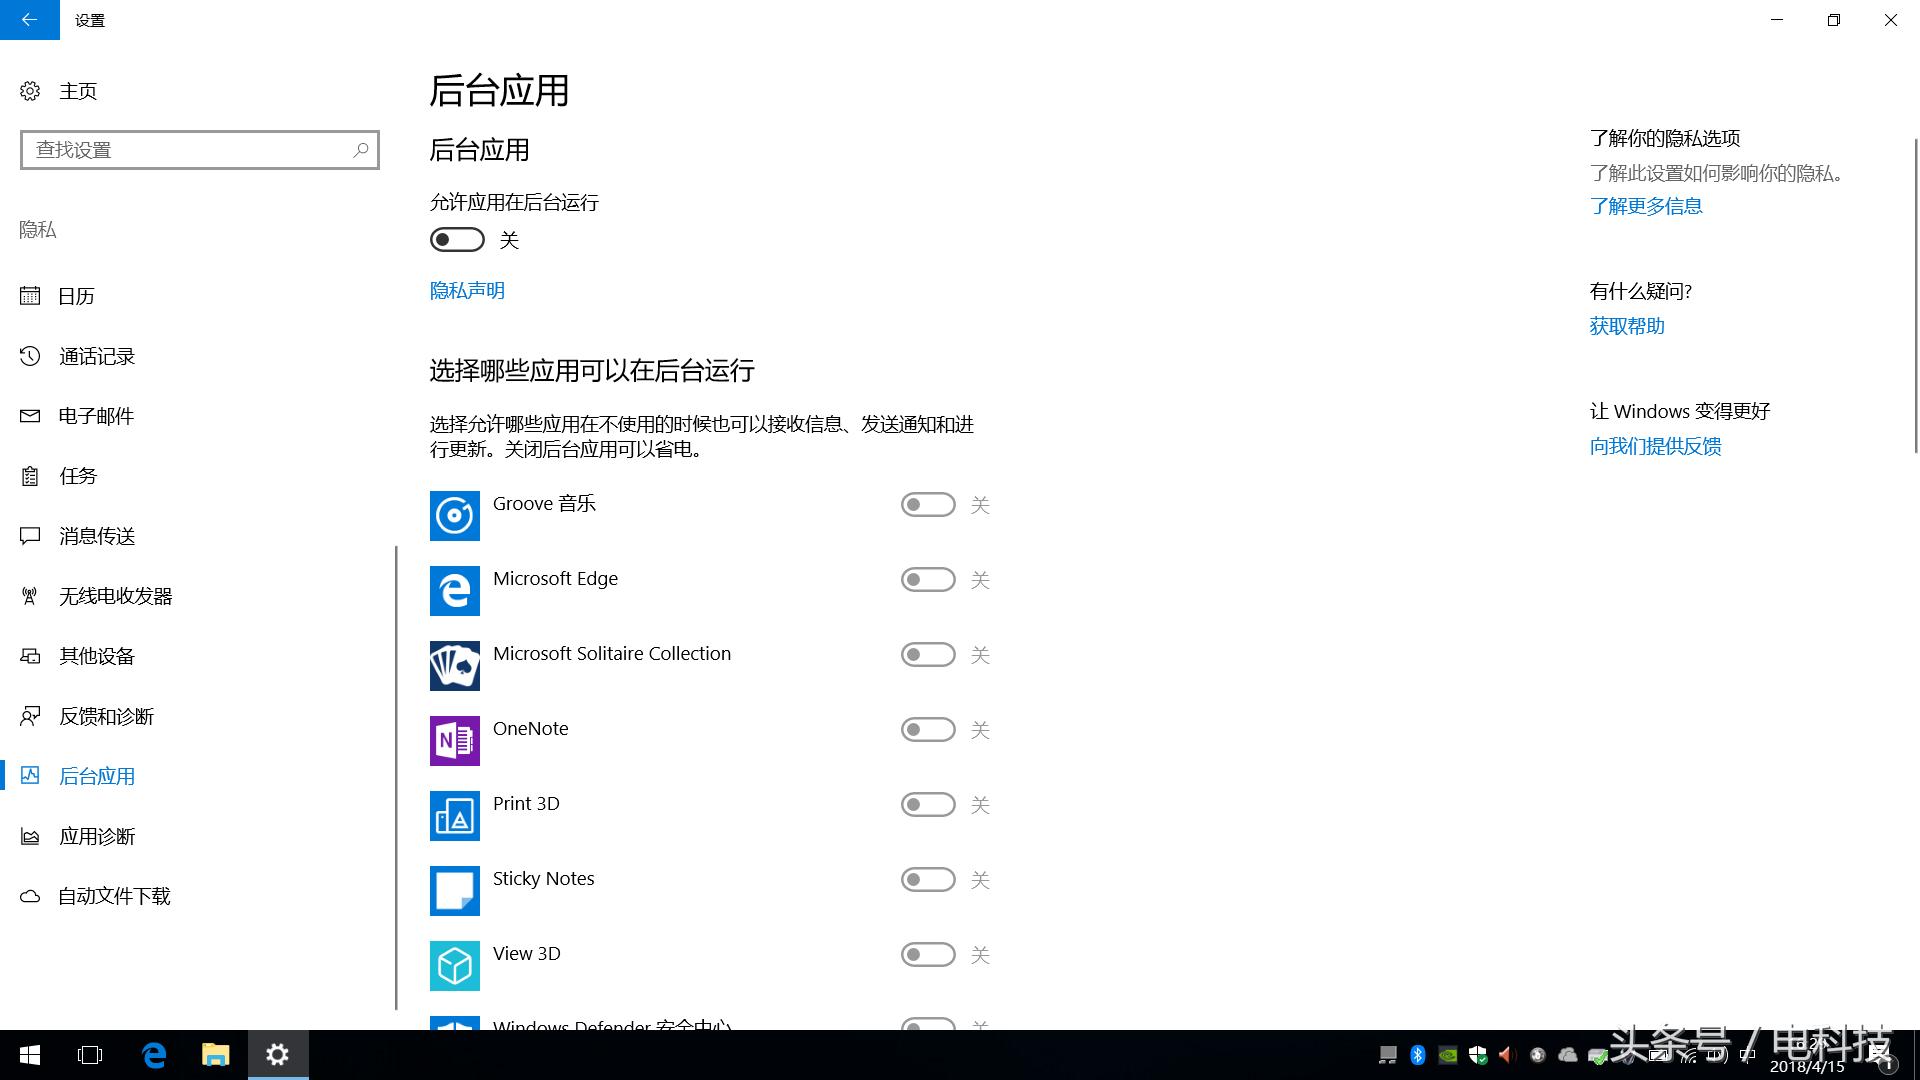Viewport: 1920px width, 1080px height.
Task: Click the NVIDIA icon in system tray
Action: [x=1447, y=1054]
